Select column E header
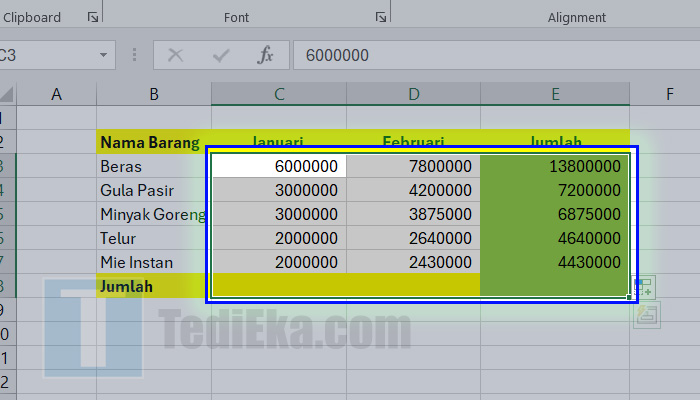Image resolution: width=700 pixels, height=400 pixels. coord(555,94)
